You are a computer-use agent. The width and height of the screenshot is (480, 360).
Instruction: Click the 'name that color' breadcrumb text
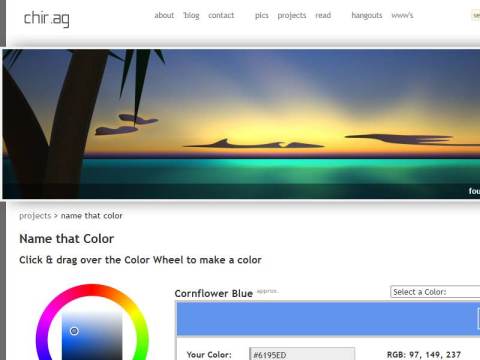point(92,216)
